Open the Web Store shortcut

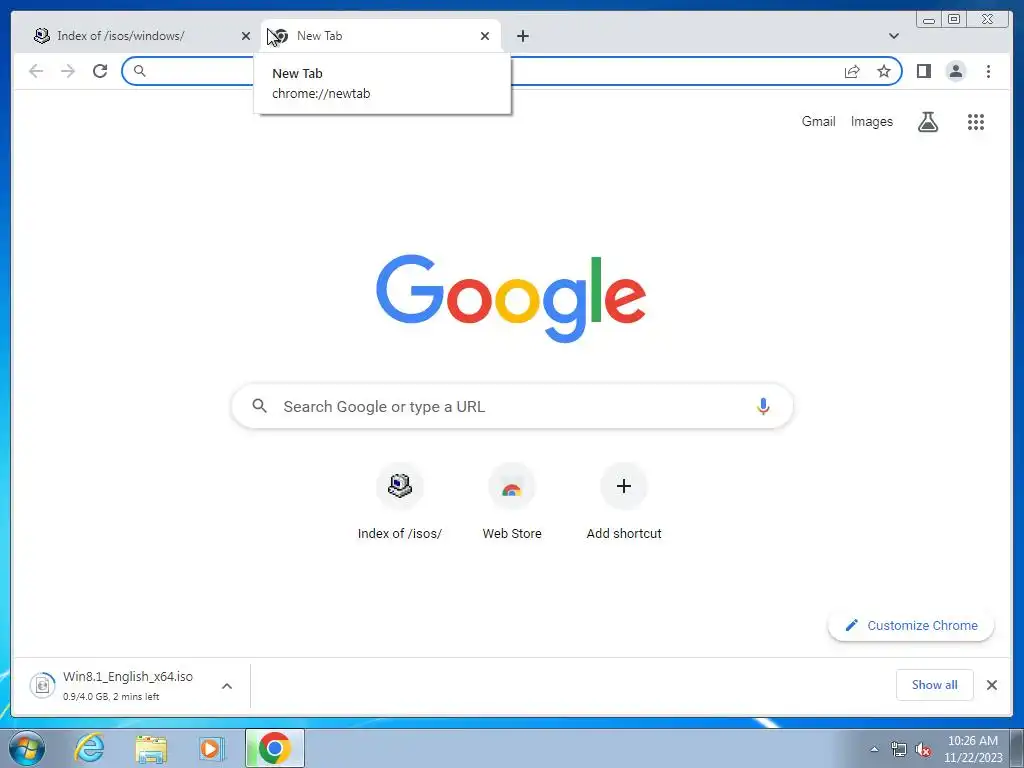pyautogui.click(x=512, y=502)
